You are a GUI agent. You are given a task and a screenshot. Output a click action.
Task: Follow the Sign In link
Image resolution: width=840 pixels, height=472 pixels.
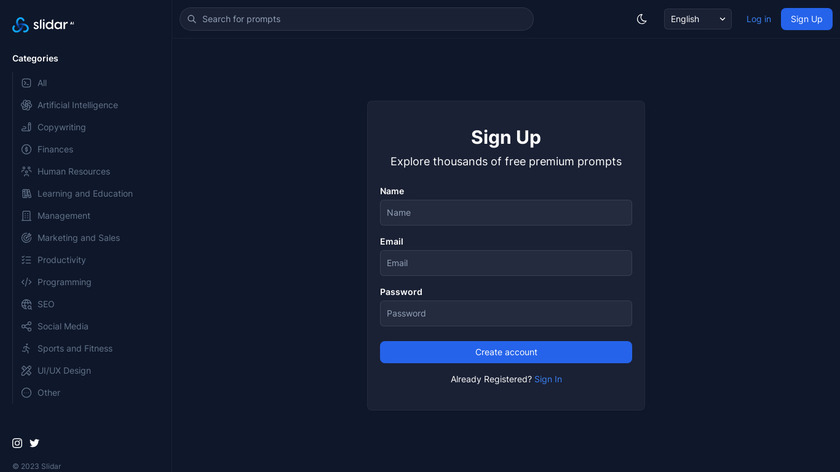[548, 380]
